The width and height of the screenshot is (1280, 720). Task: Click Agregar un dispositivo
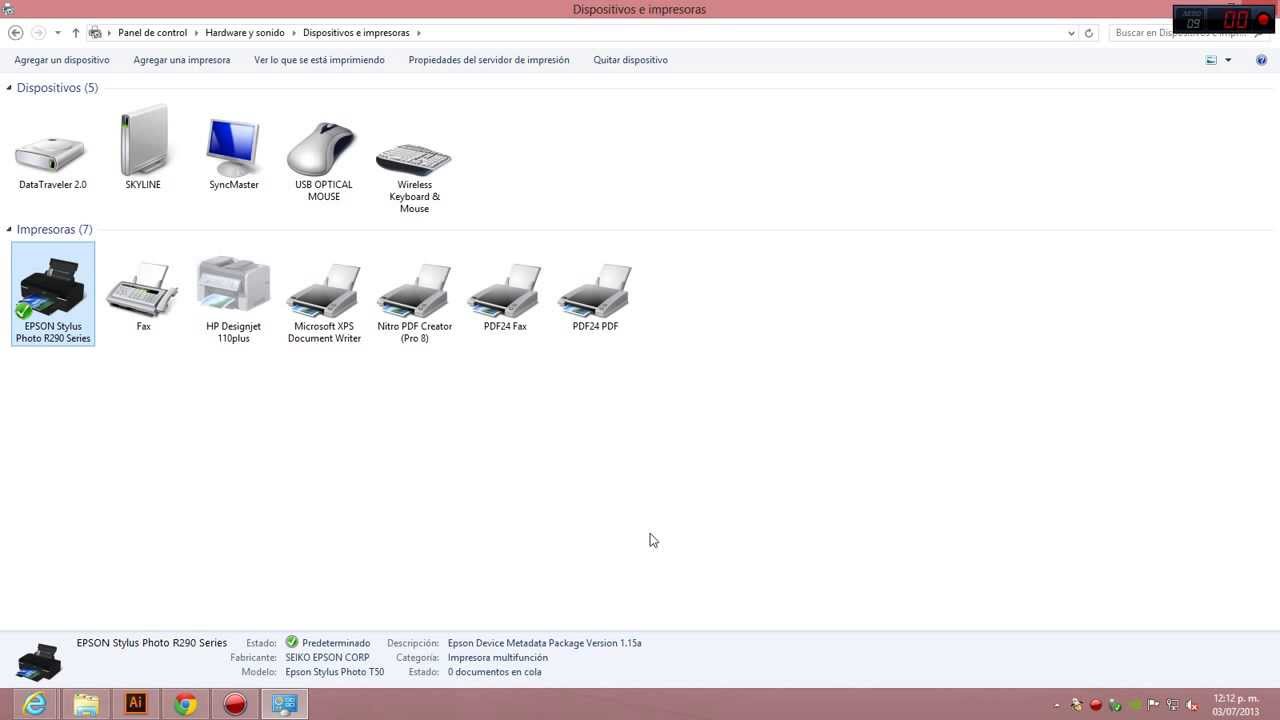pos(62,60)
